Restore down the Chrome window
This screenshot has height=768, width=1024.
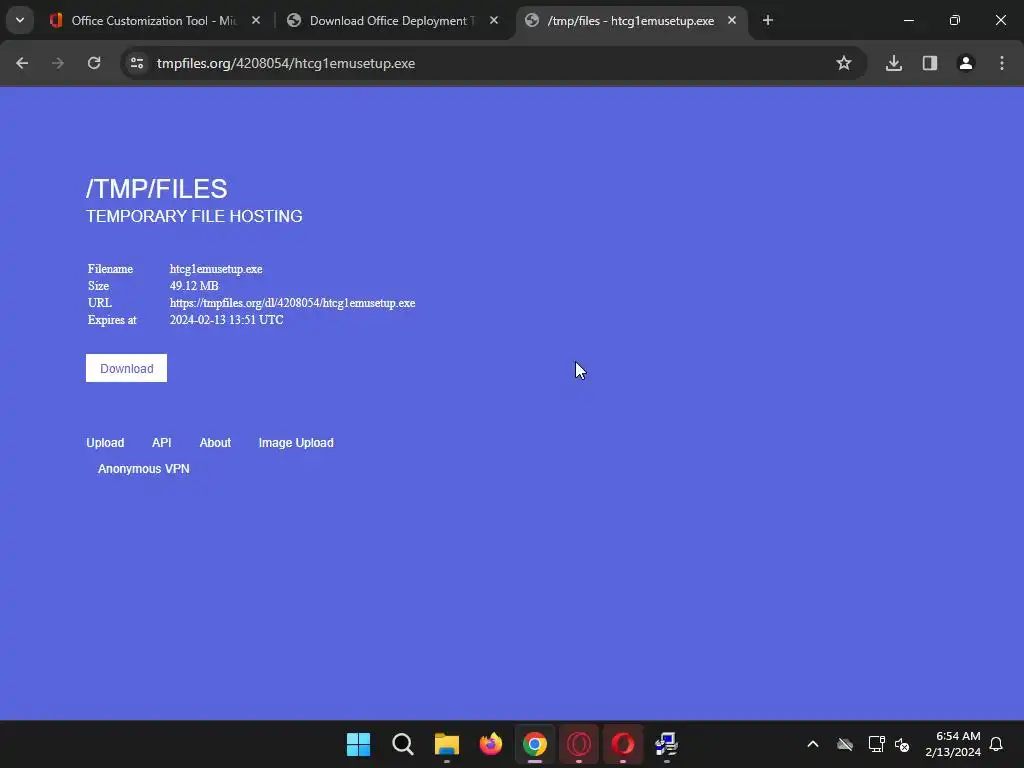click(x=955, y=20)
